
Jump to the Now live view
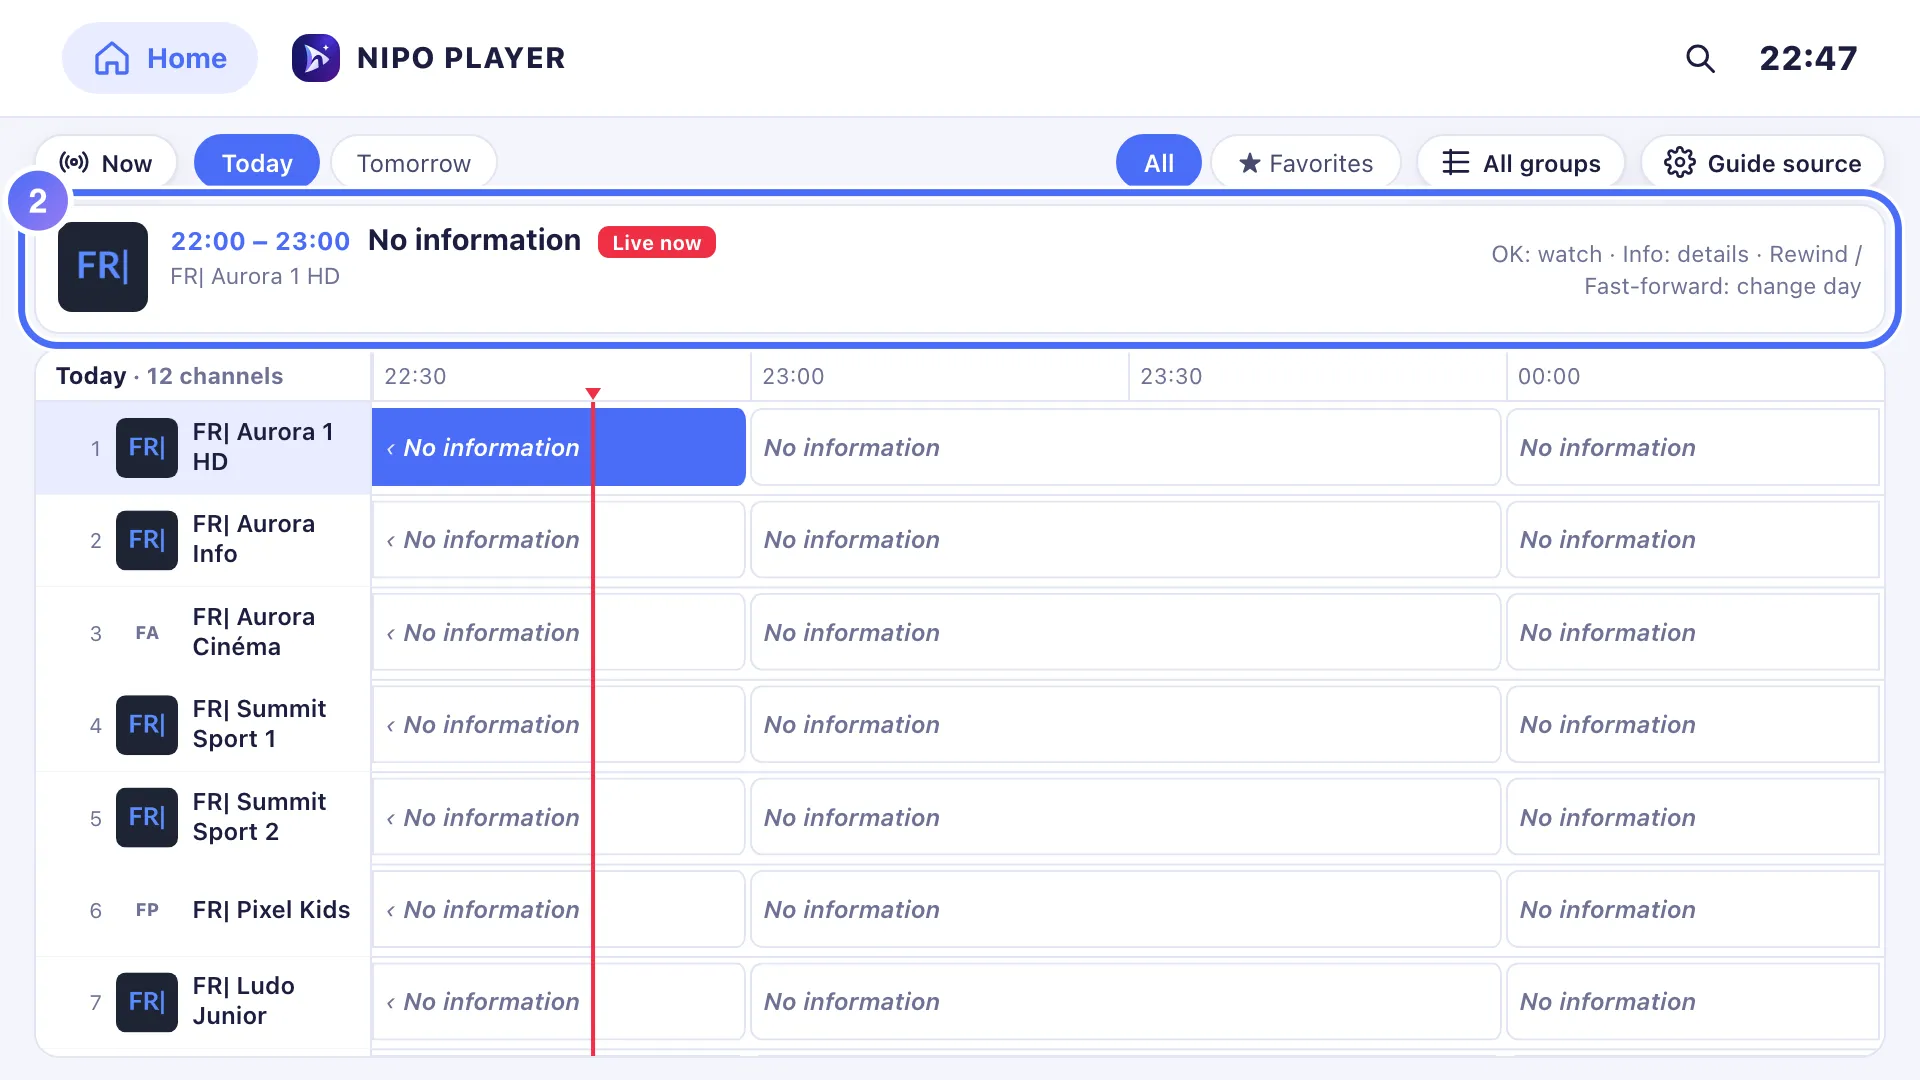pos(106,163)
